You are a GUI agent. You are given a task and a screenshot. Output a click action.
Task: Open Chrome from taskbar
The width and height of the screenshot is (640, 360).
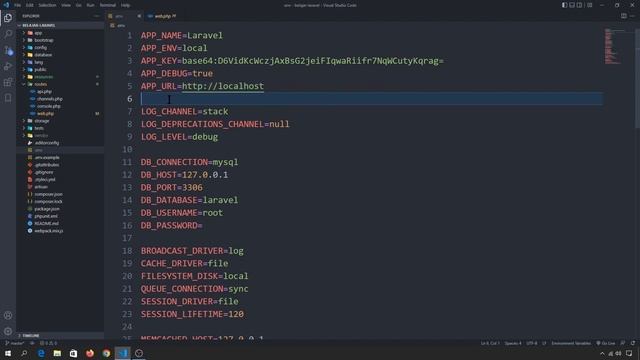click(x=106, y=353)
